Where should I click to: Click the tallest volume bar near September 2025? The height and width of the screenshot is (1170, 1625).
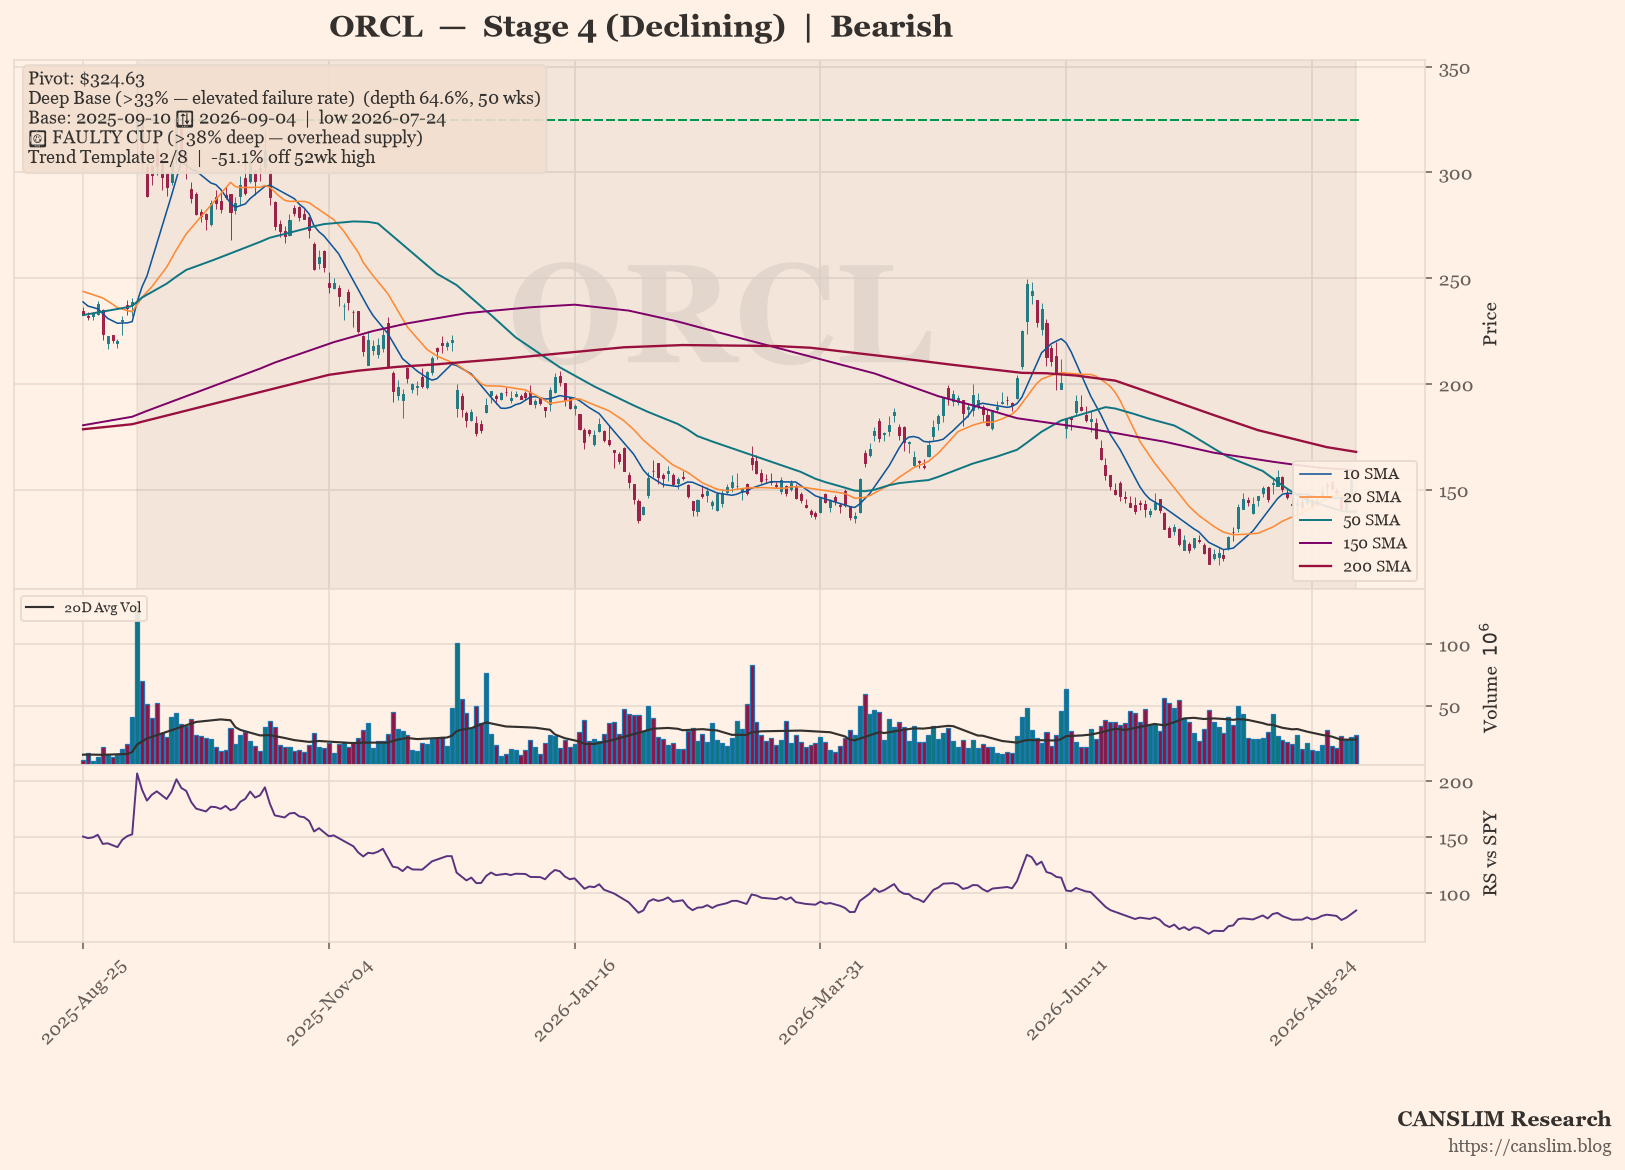138,690
